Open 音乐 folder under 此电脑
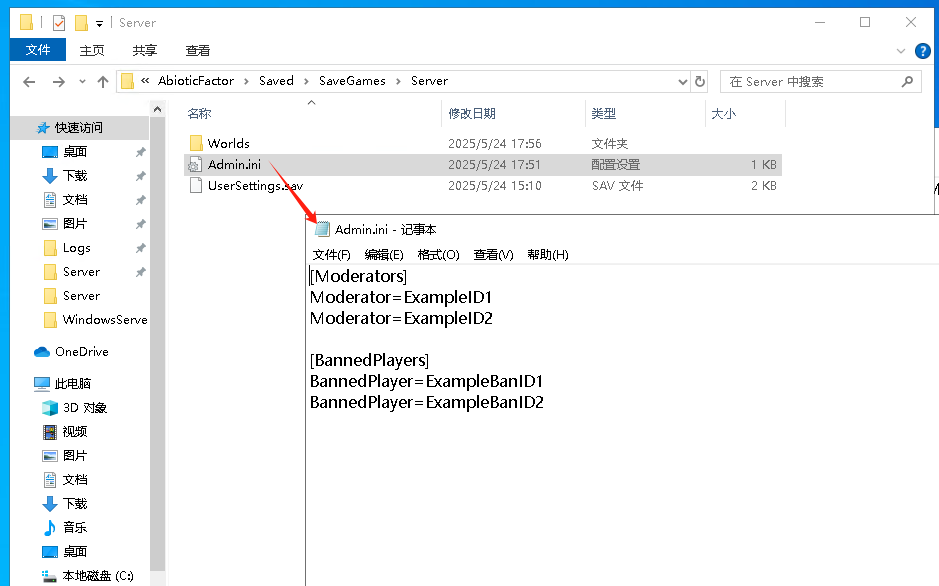 [x=75, y=527]
